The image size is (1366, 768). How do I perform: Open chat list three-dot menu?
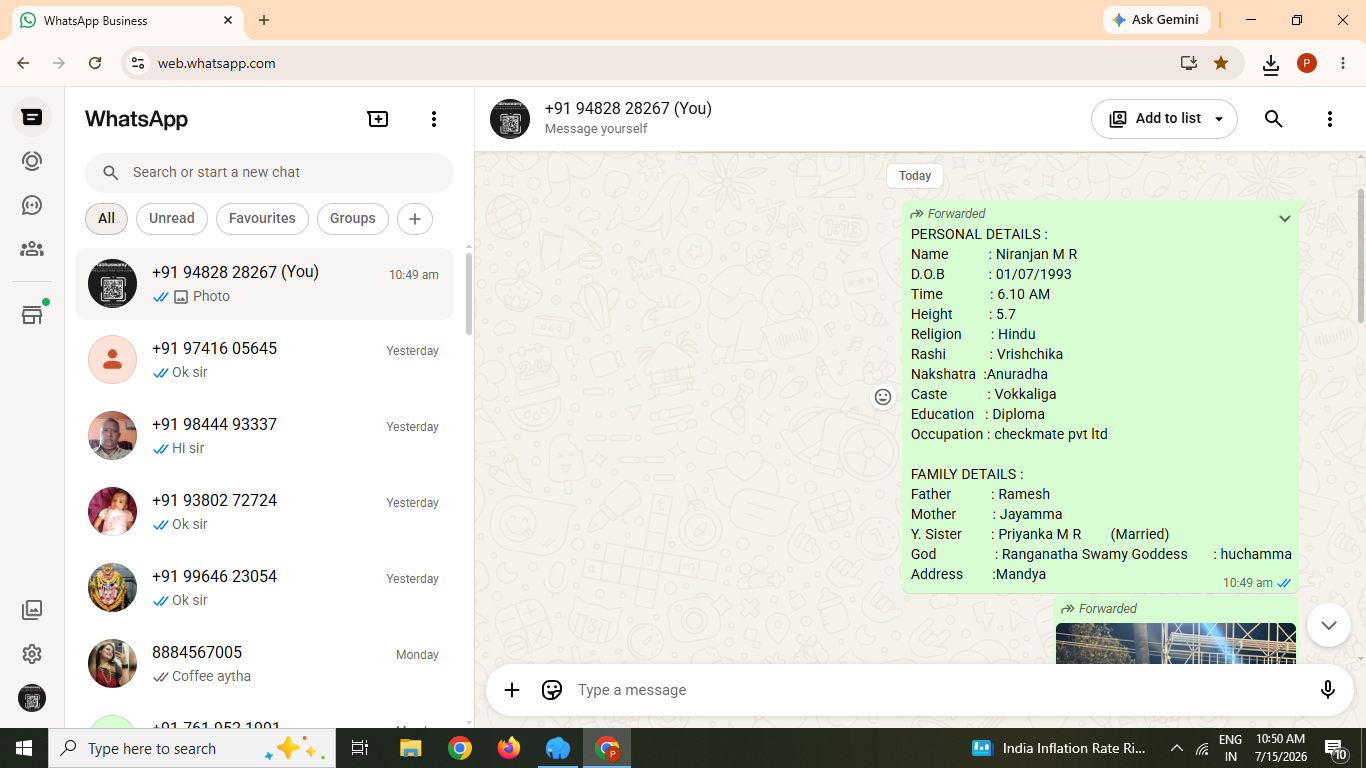(x=434, y=119)
